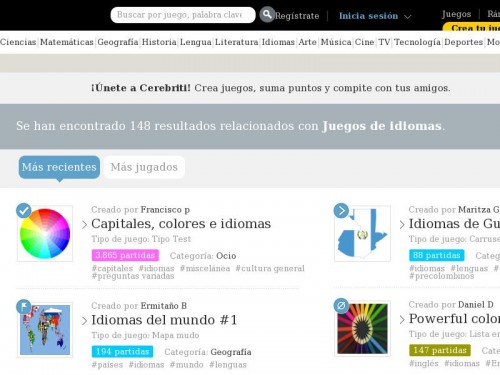Screen dimensions: 500x375
Task: Focus the Buscar por juego search field
Action: coord(183,15)
